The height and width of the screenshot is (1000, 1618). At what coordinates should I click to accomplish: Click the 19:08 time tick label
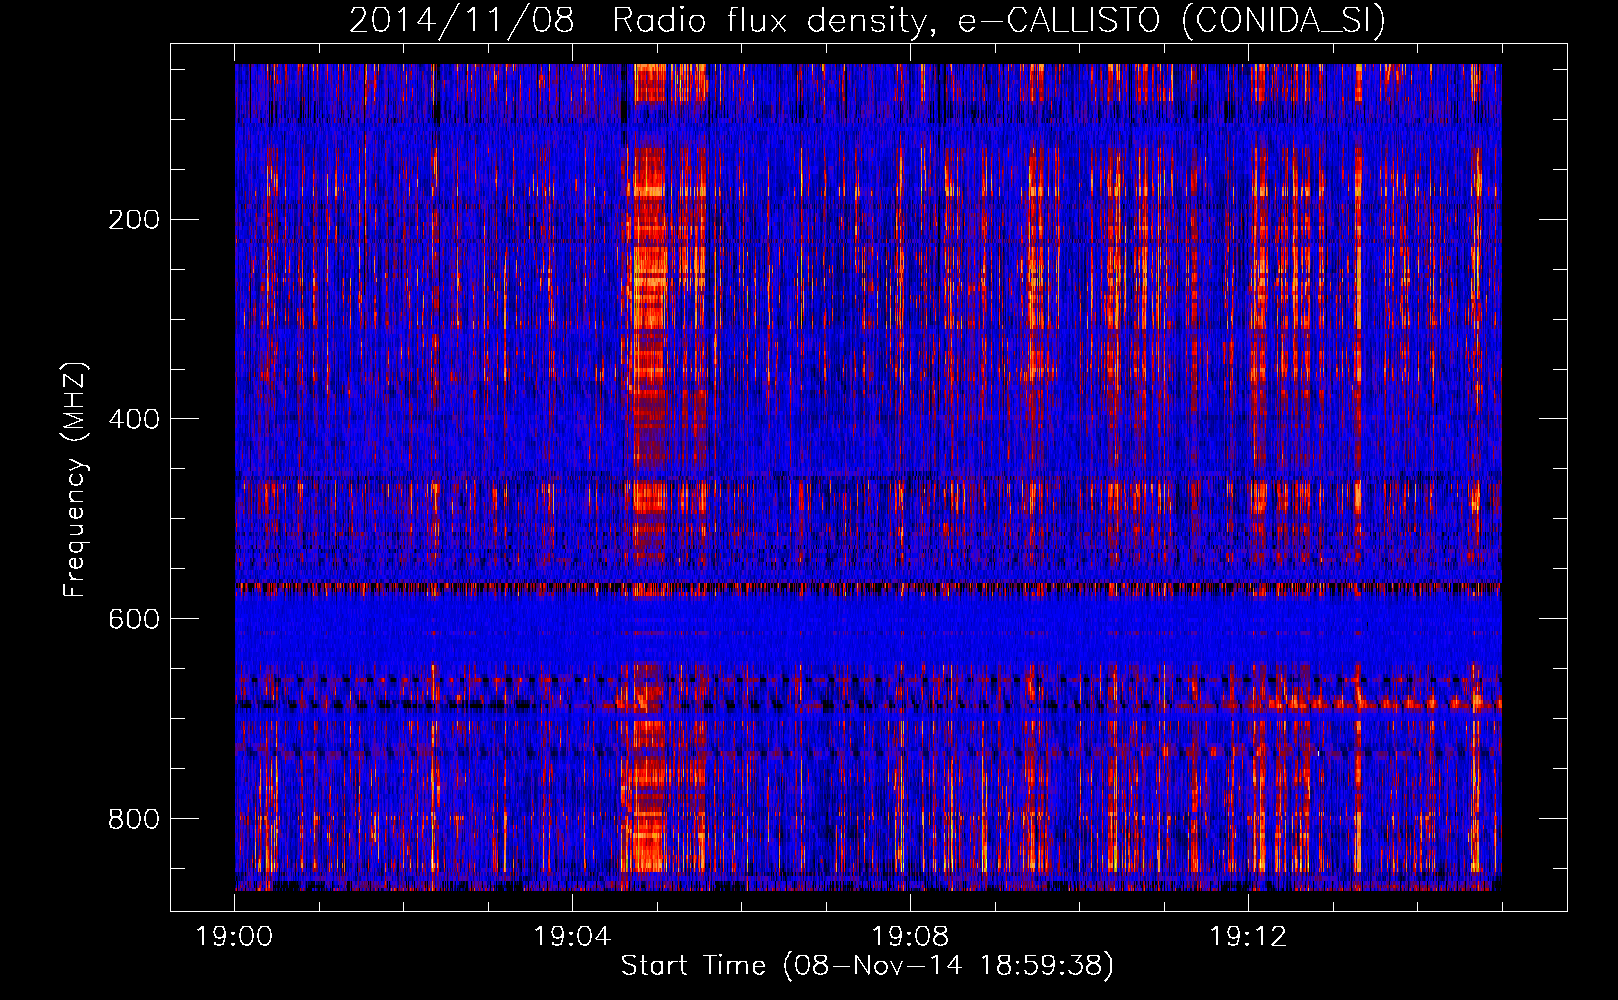pos(910,937)
